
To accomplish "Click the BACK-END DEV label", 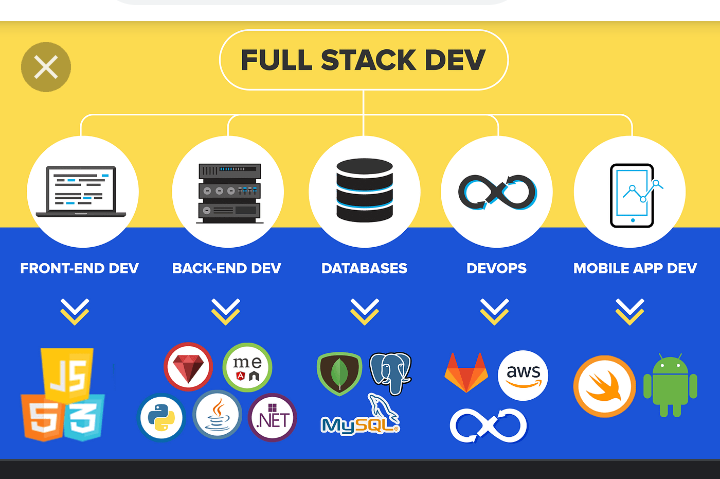I will coord(226,268).
